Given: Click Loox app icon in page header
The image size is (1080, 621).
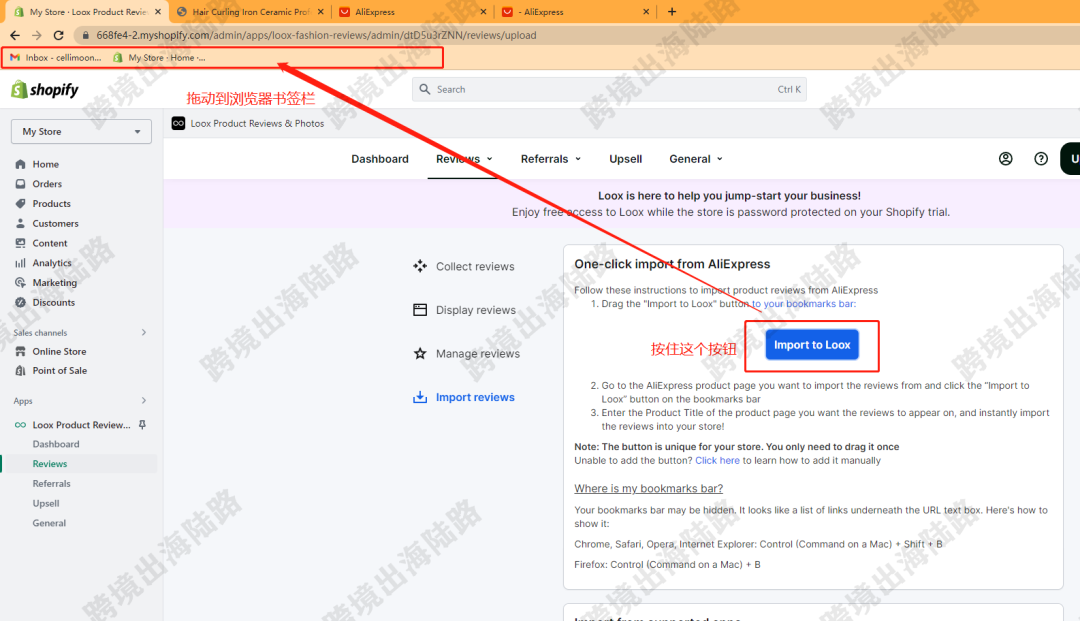Looking at the screenshot, I should pyautogui.click(x=178, y=123).
